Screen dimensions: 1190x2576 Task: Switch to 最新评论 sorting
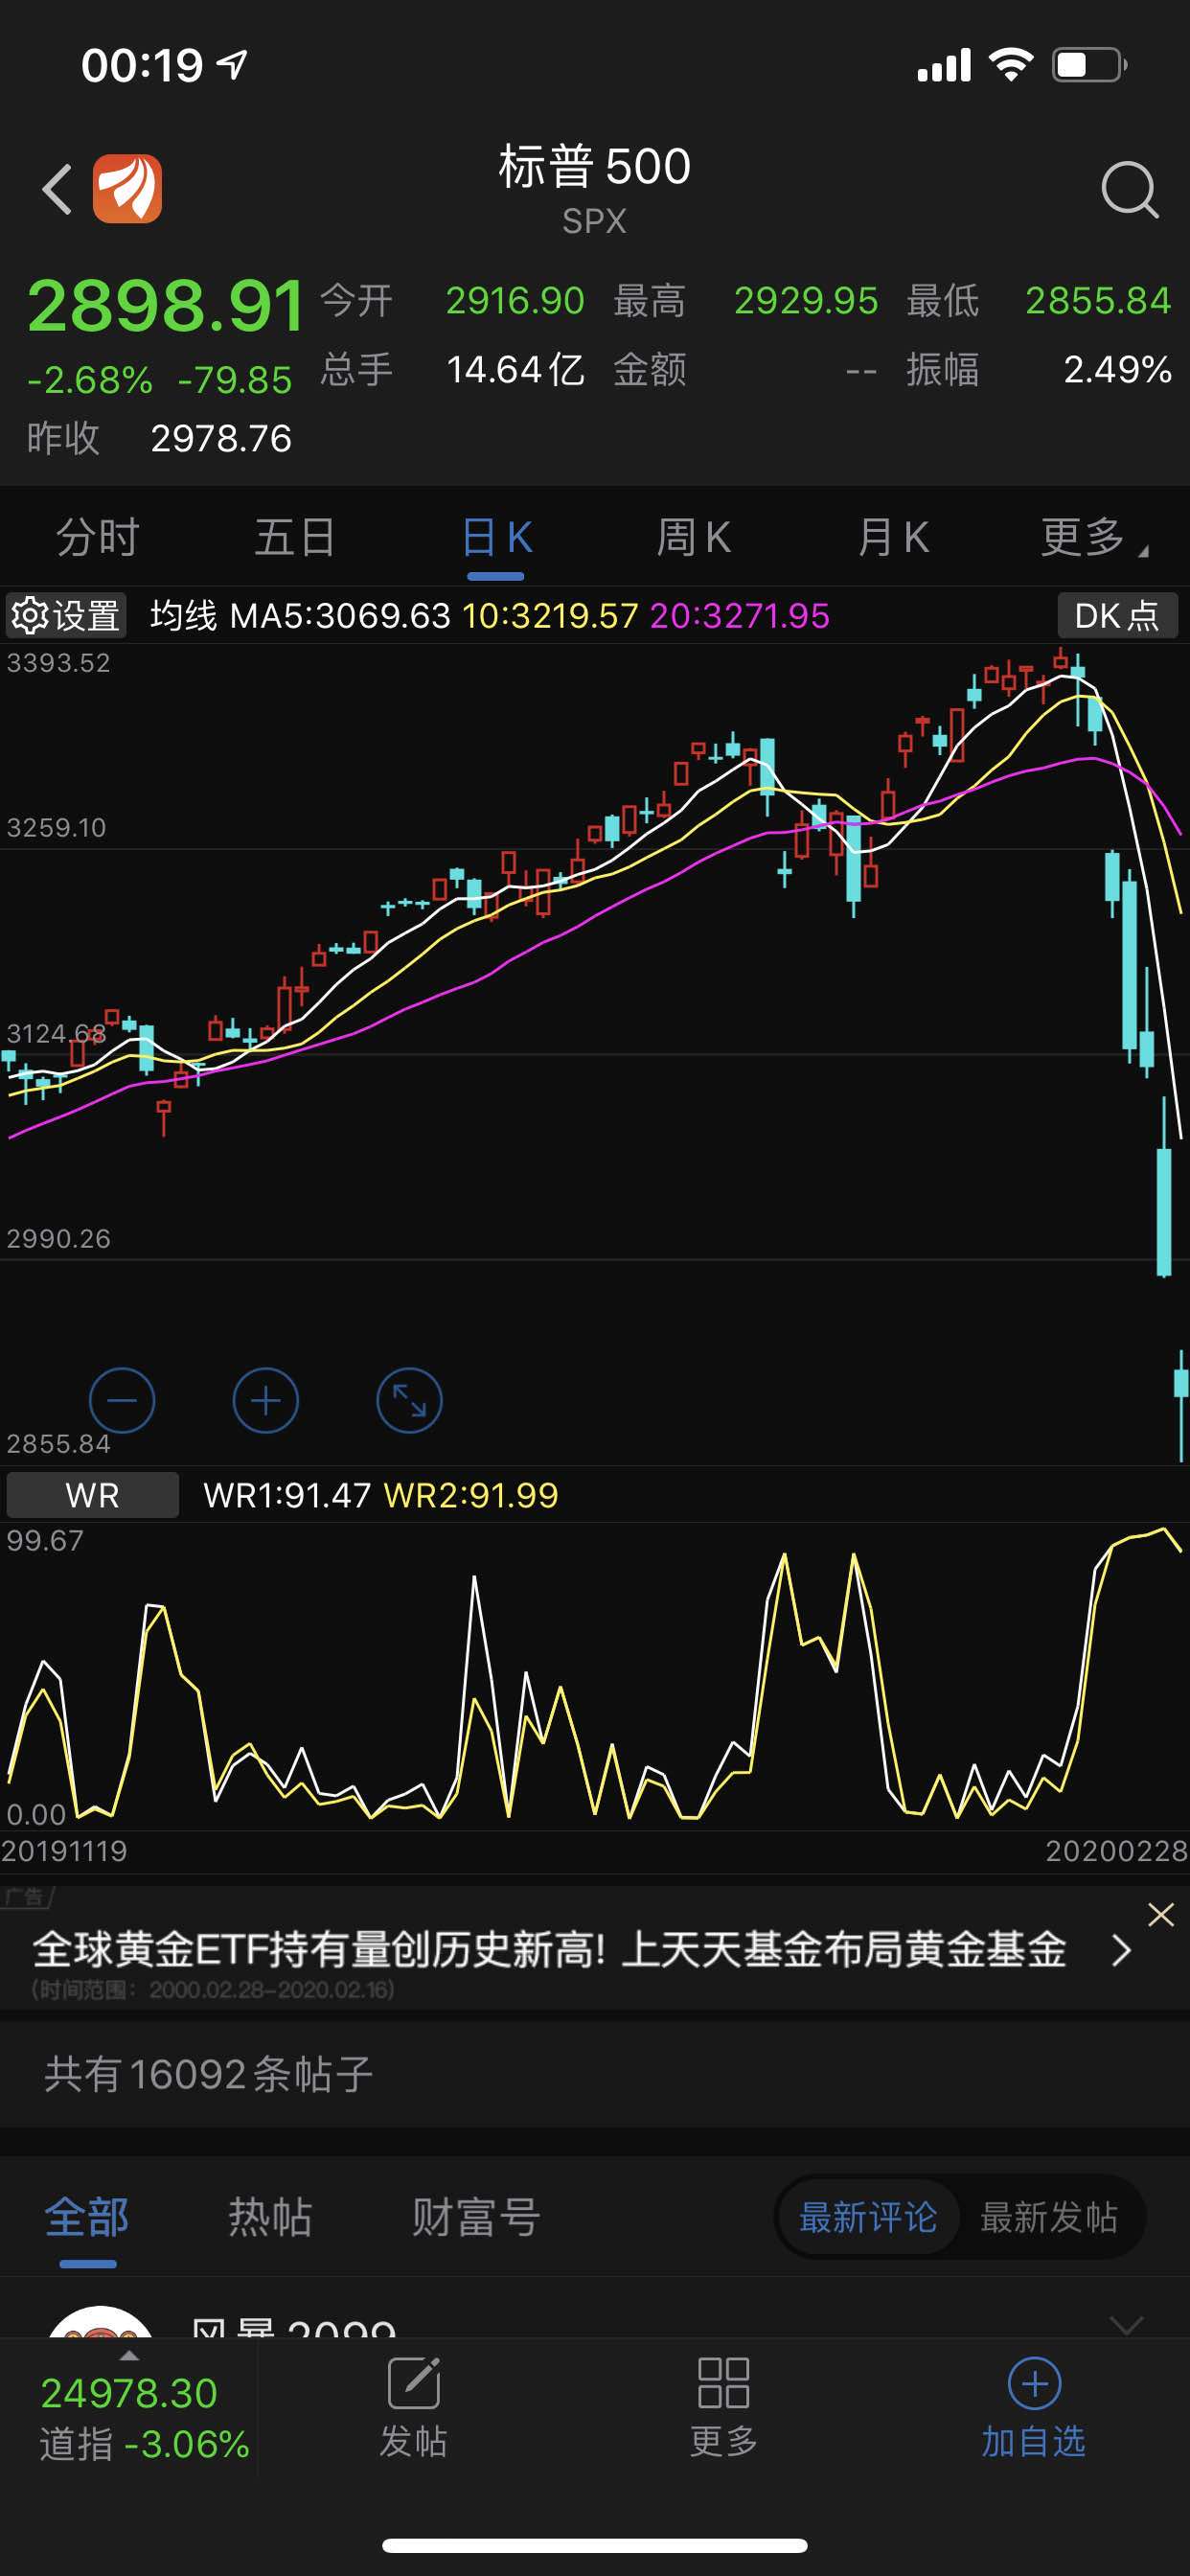click(x=868, y=2217)
